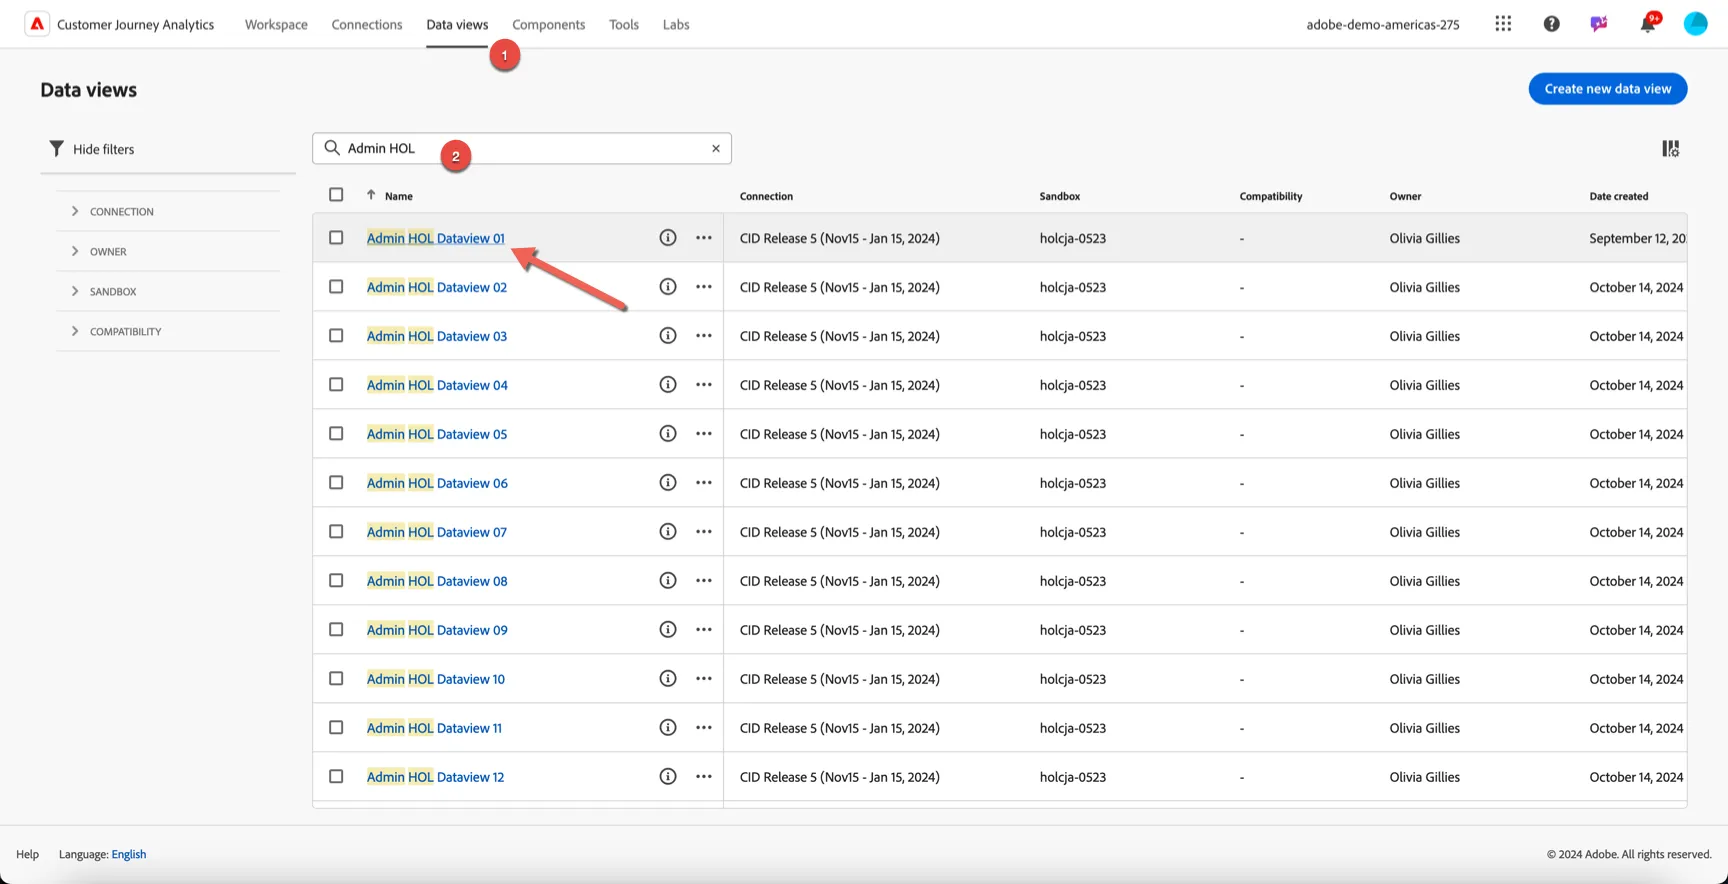Open the column settings icon
Viewport: 1728px width, 884px height.
coord(1670,148)
